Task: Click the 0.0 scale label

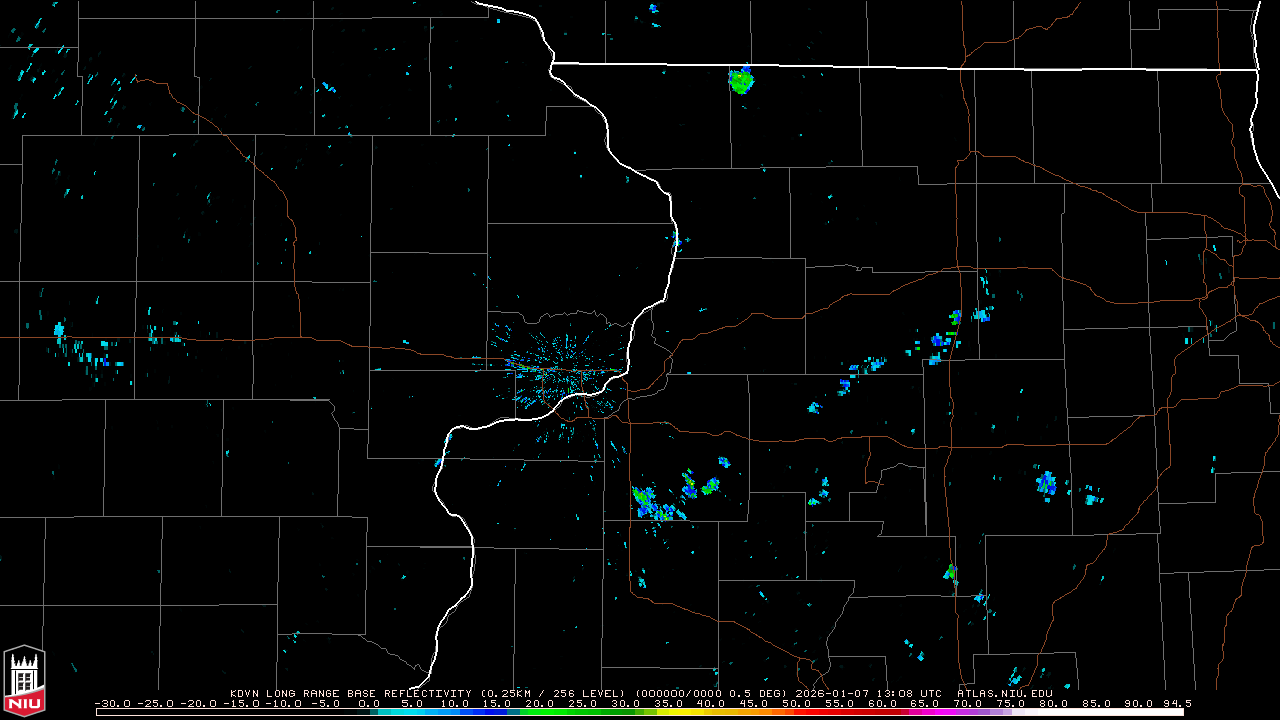Action: 369,704
